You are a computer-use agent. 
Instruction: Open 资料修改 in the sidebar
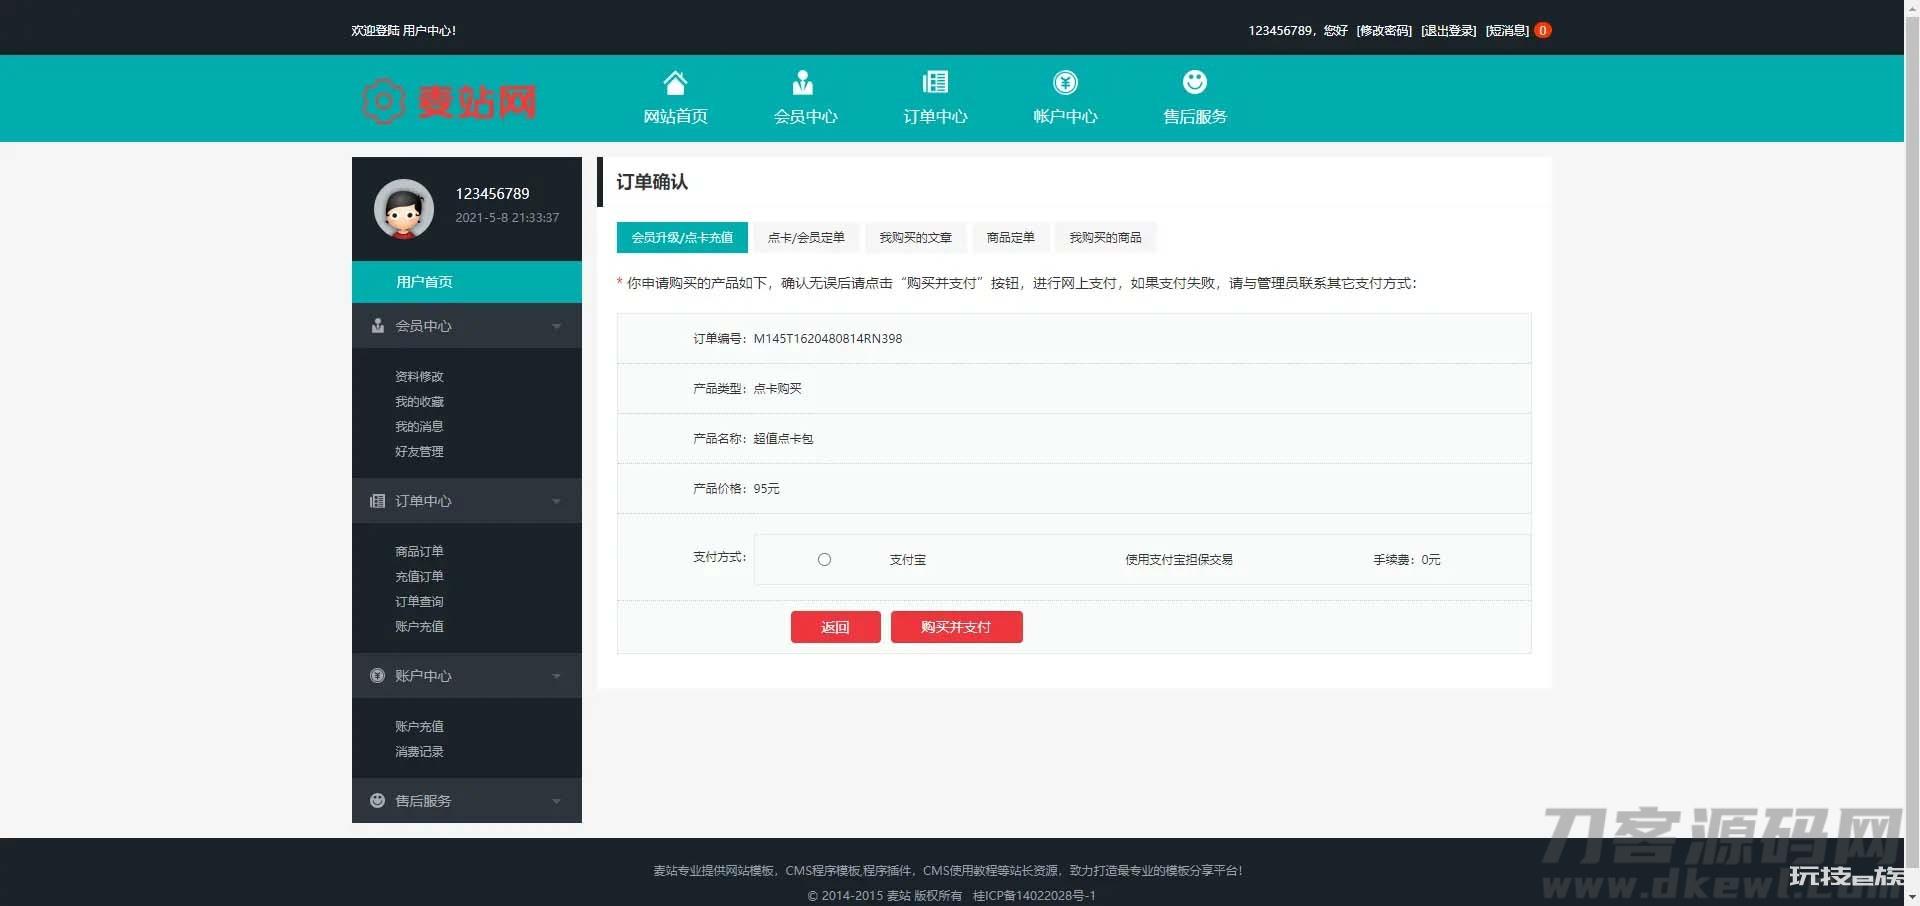click(x=419, y=377)
